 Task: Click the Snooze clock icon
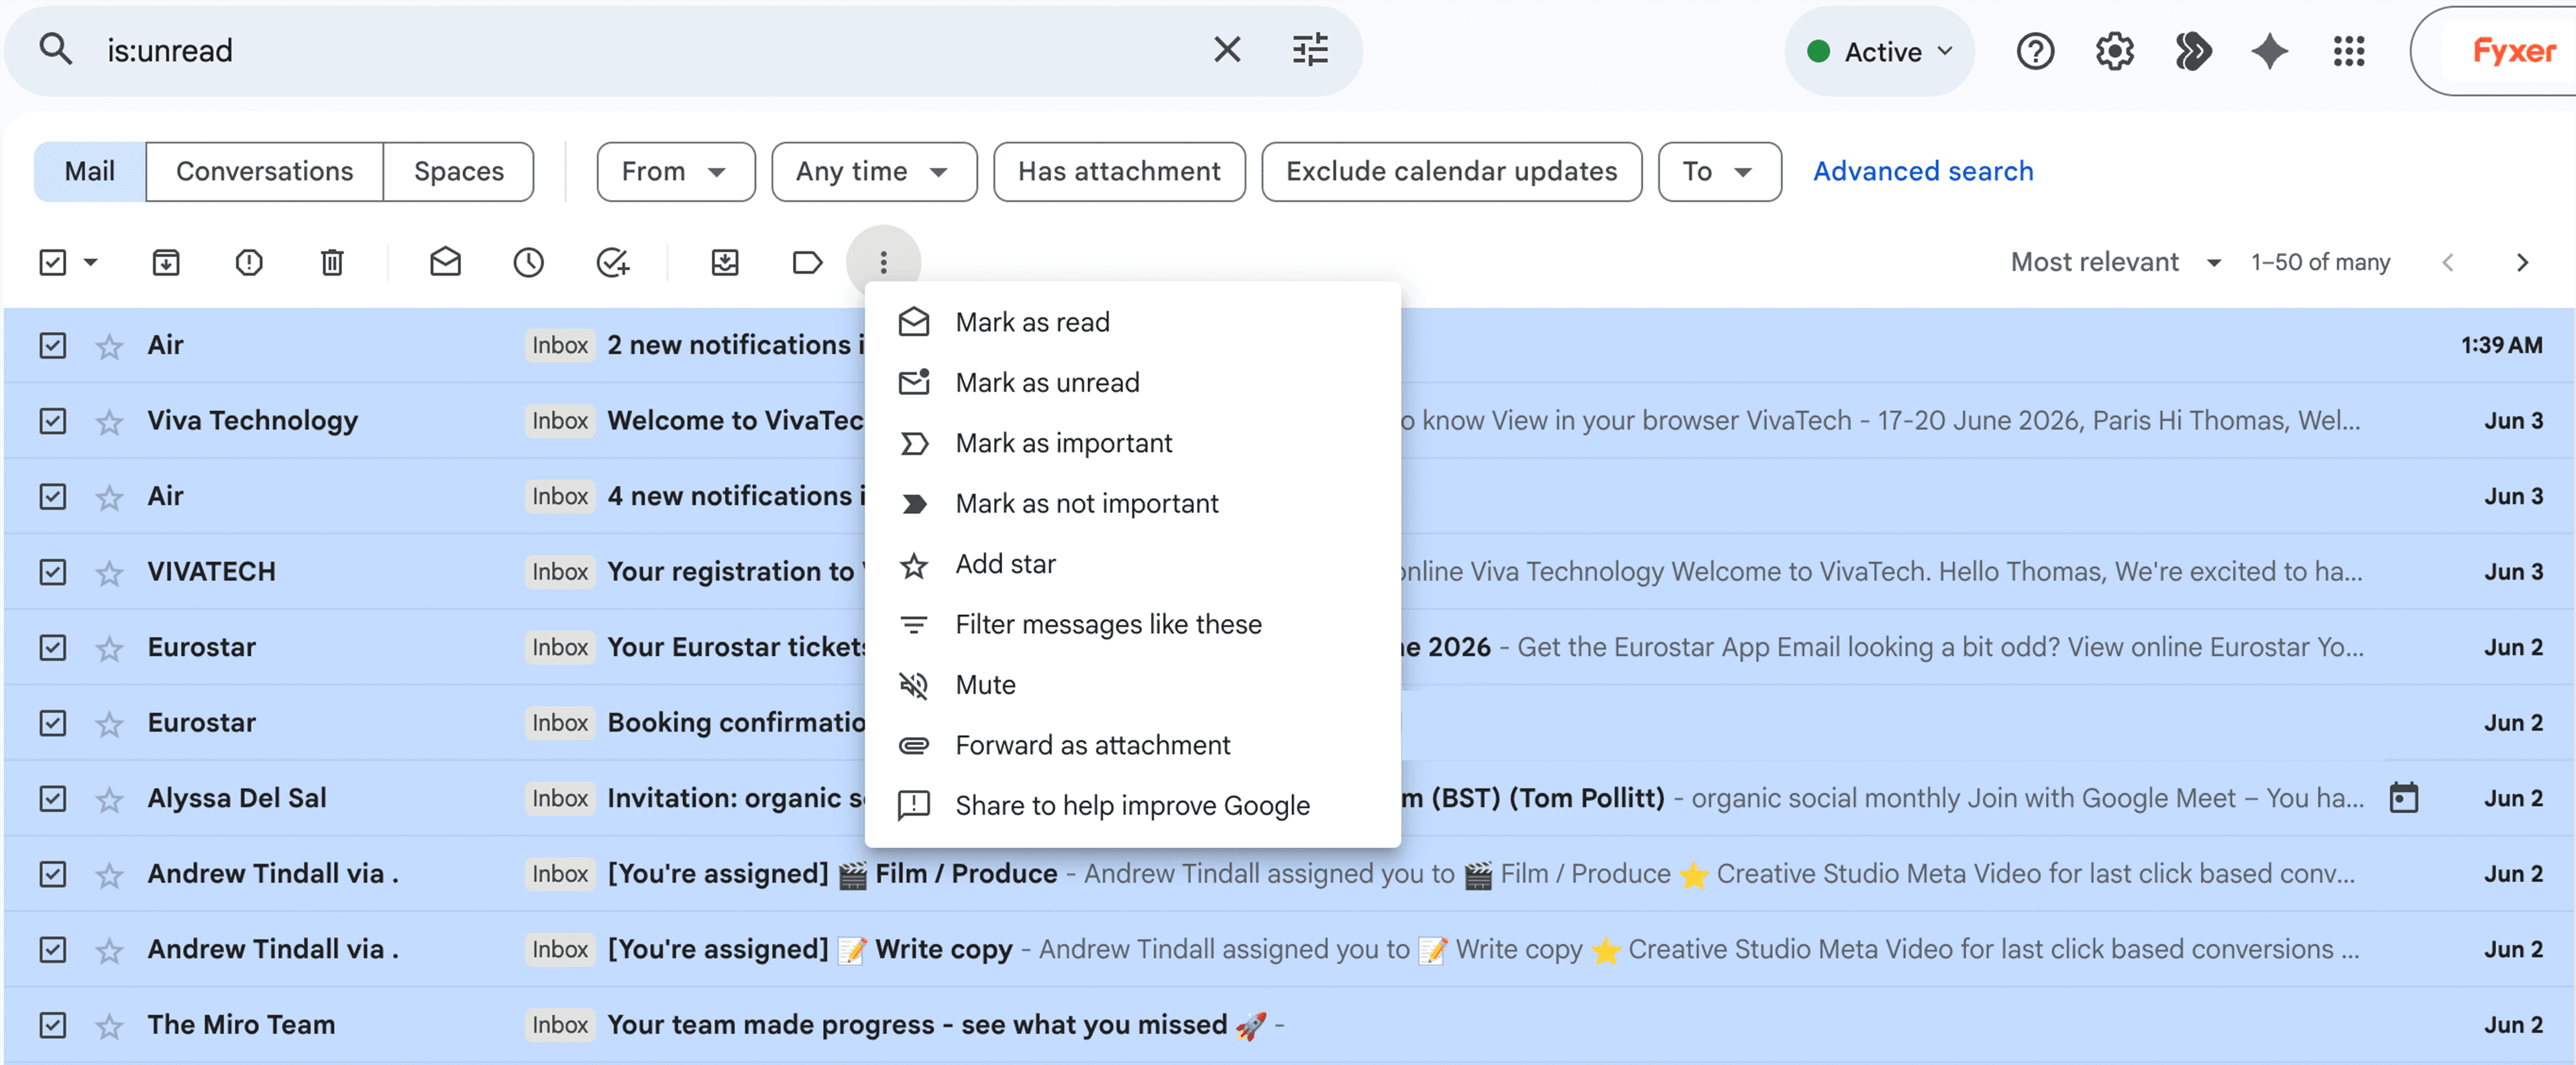[x=528, y=262]
